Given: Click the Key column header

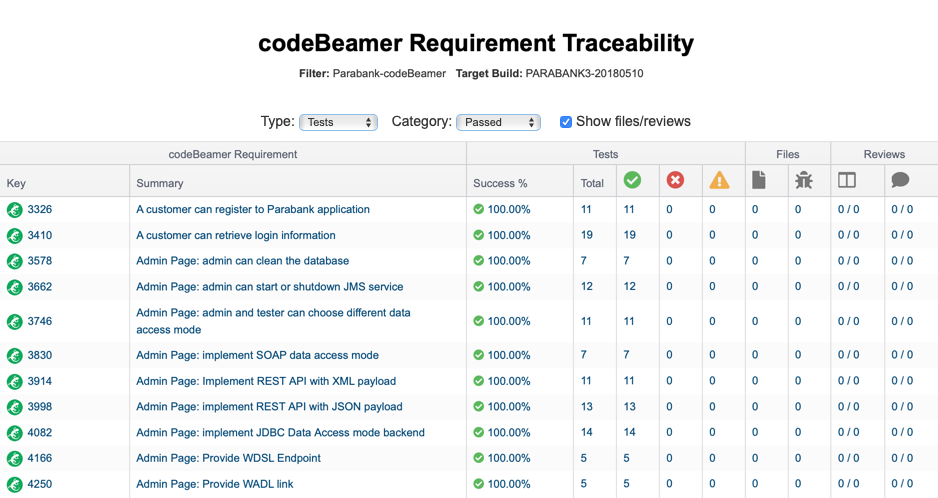Looking at the screenshot, I should [x=16, y=183].
